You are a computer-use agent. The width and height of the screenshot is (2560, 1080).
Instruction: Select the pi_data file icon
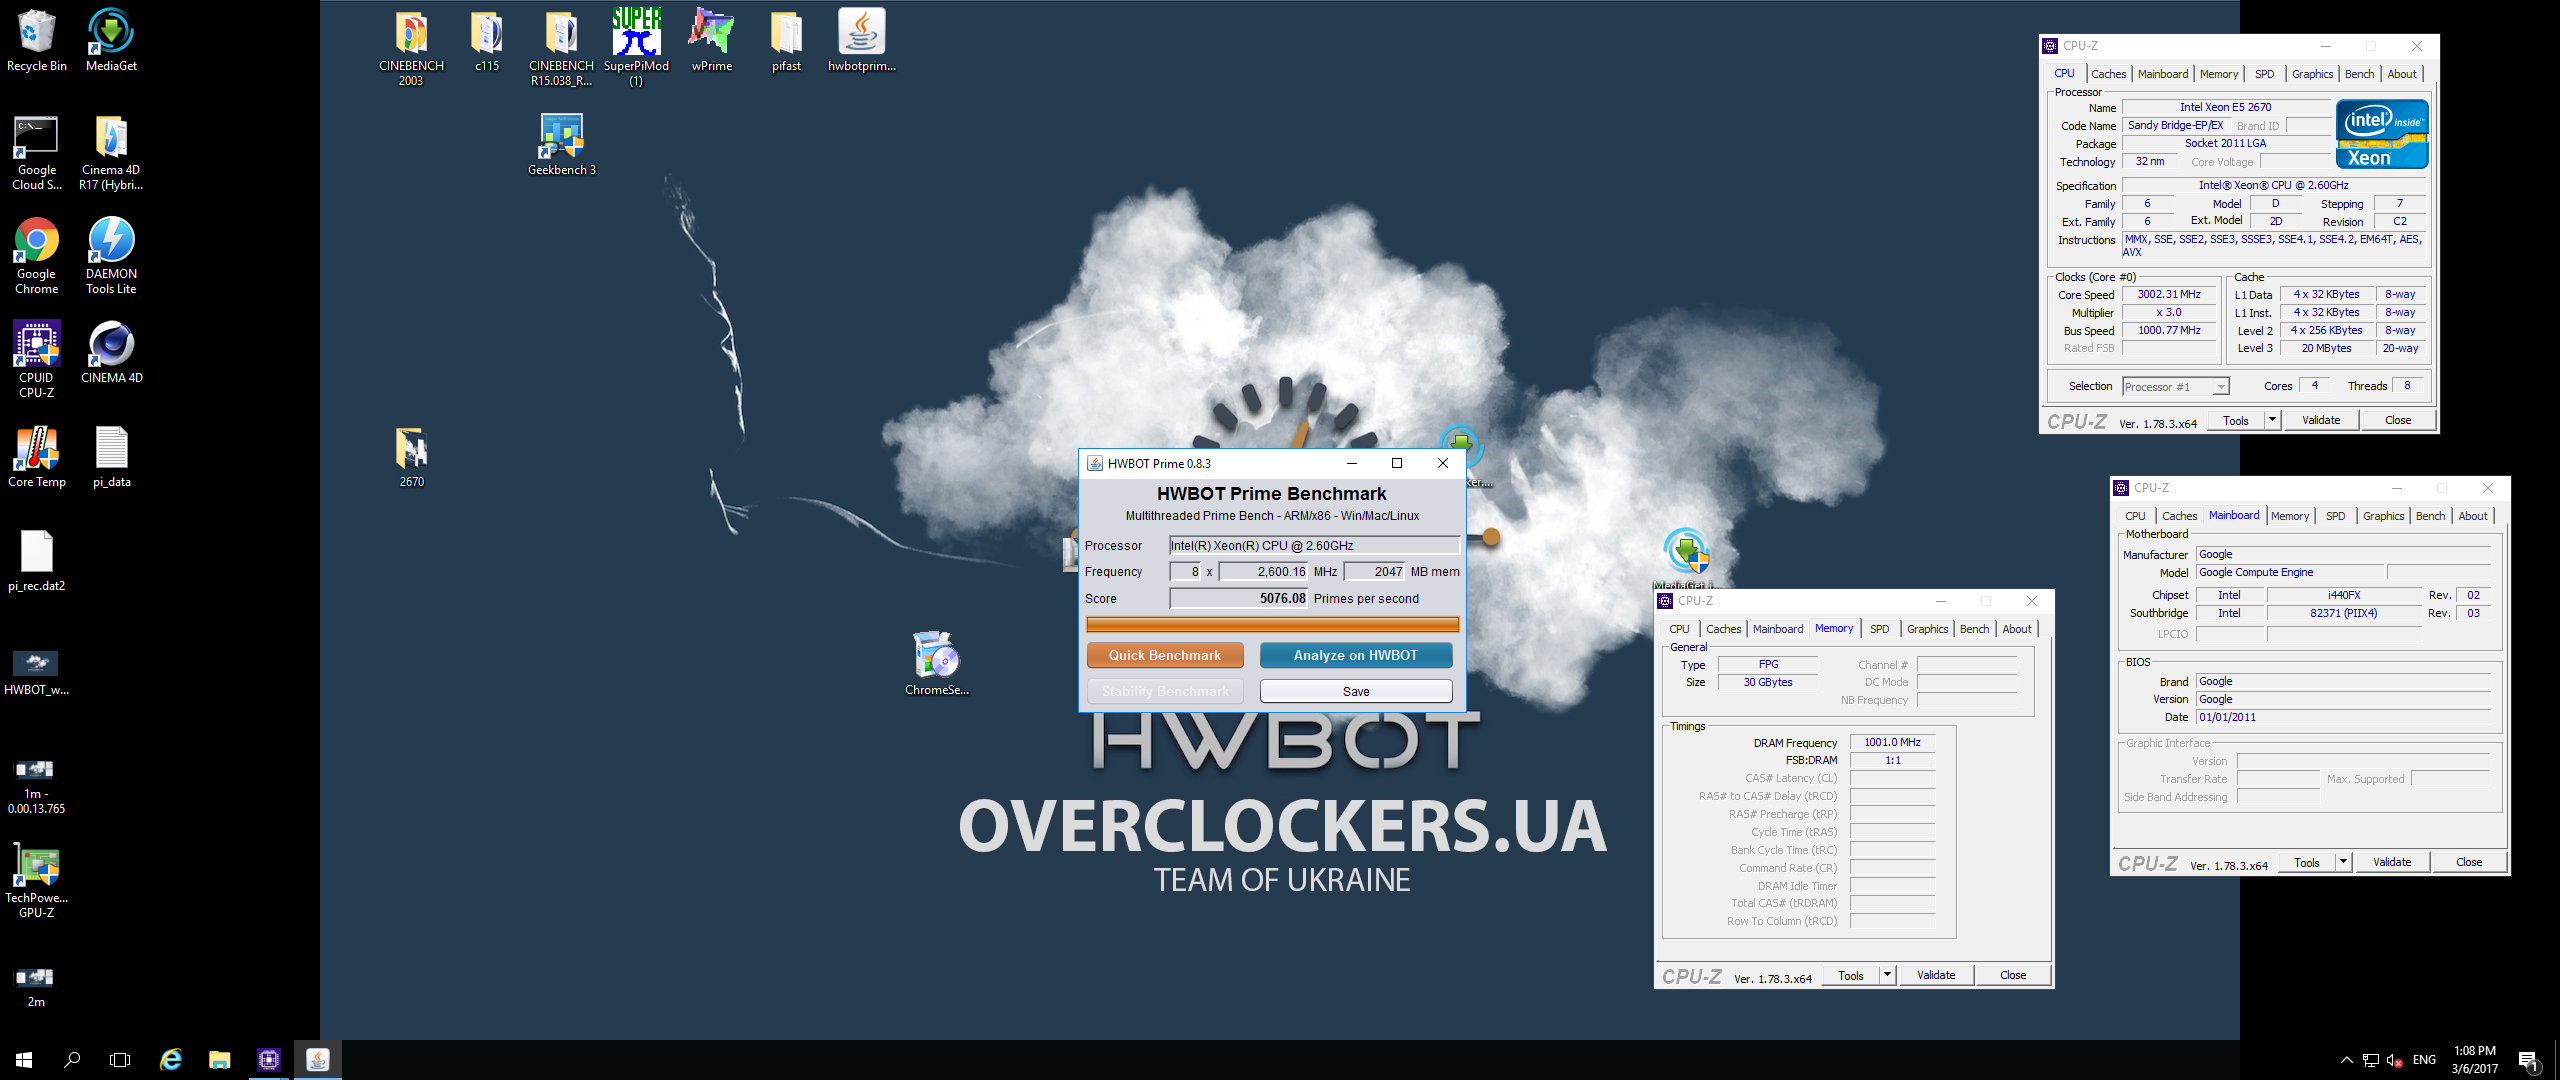click(111, 457)
